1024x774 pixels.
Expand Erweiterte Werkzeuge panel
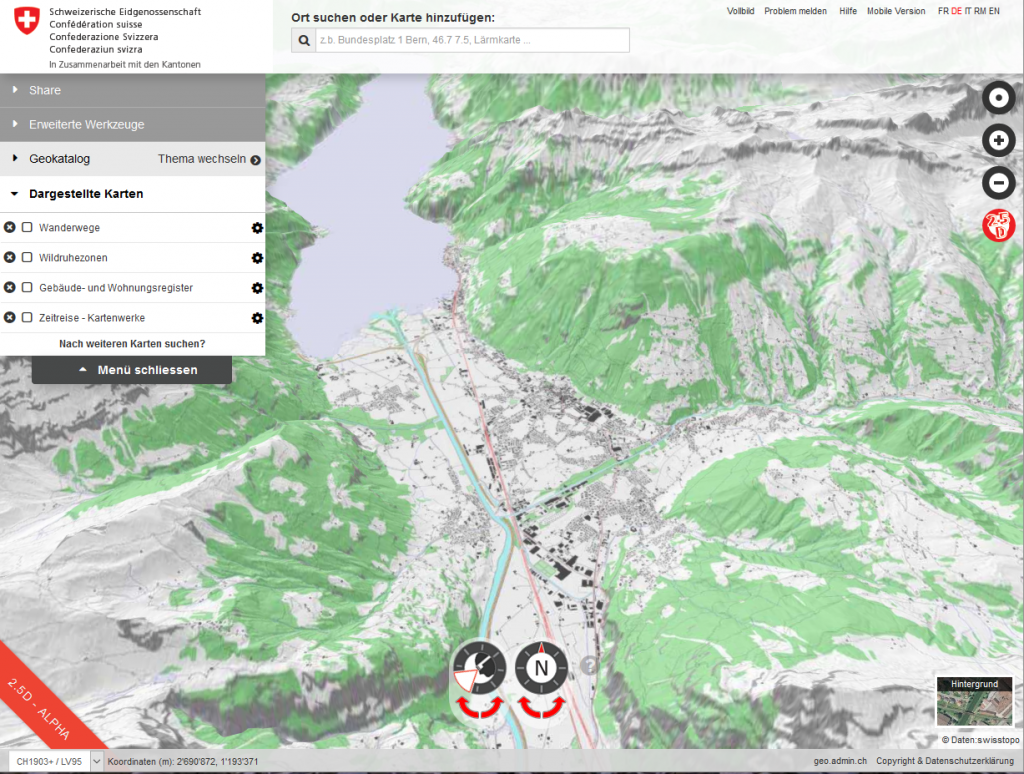[86, 125]
